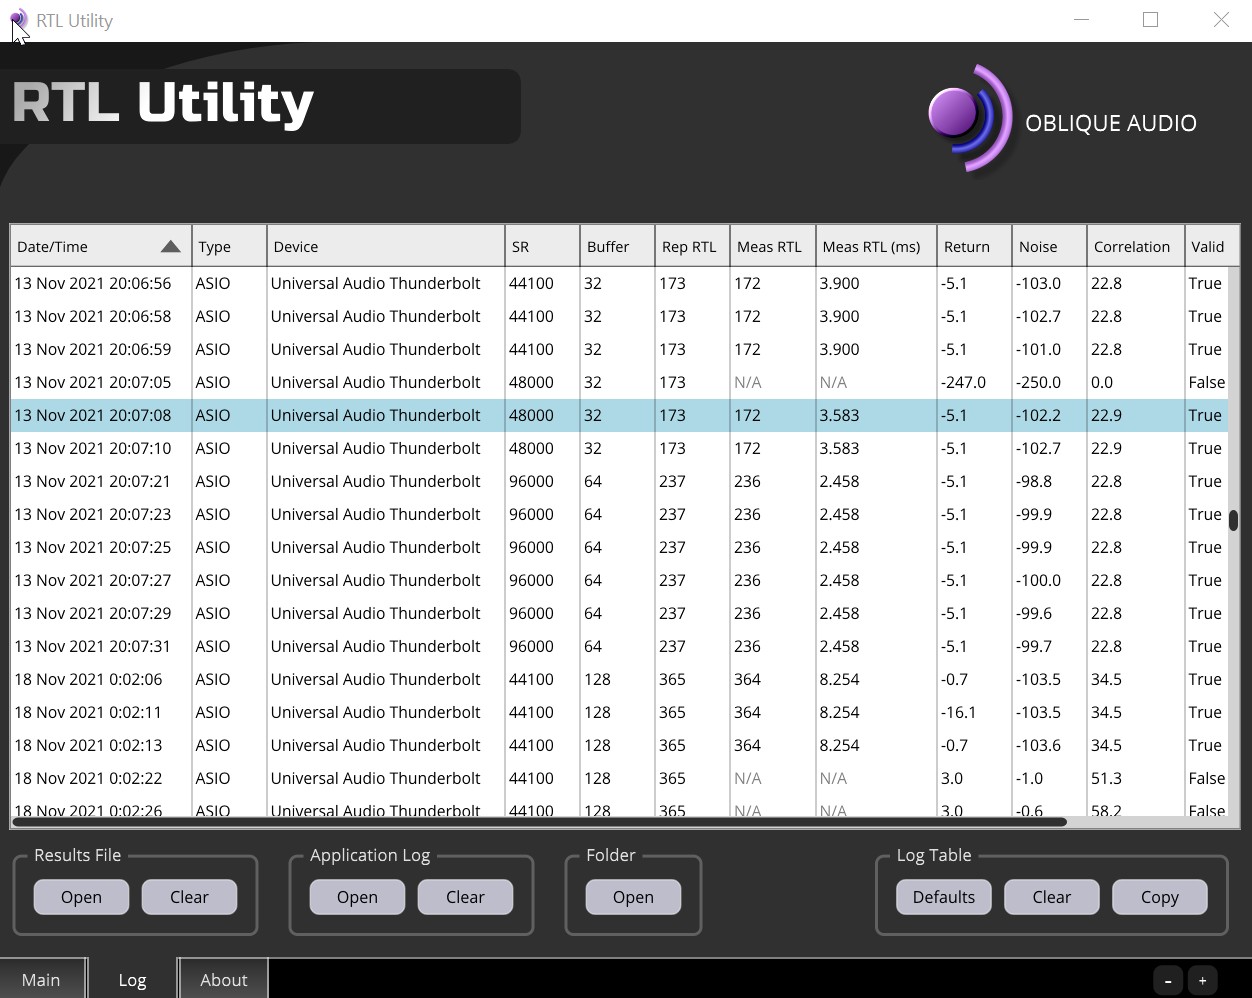This screenshot has height=998, width=1252.
Task: Sort by Device column header
Action: [386, 246]
